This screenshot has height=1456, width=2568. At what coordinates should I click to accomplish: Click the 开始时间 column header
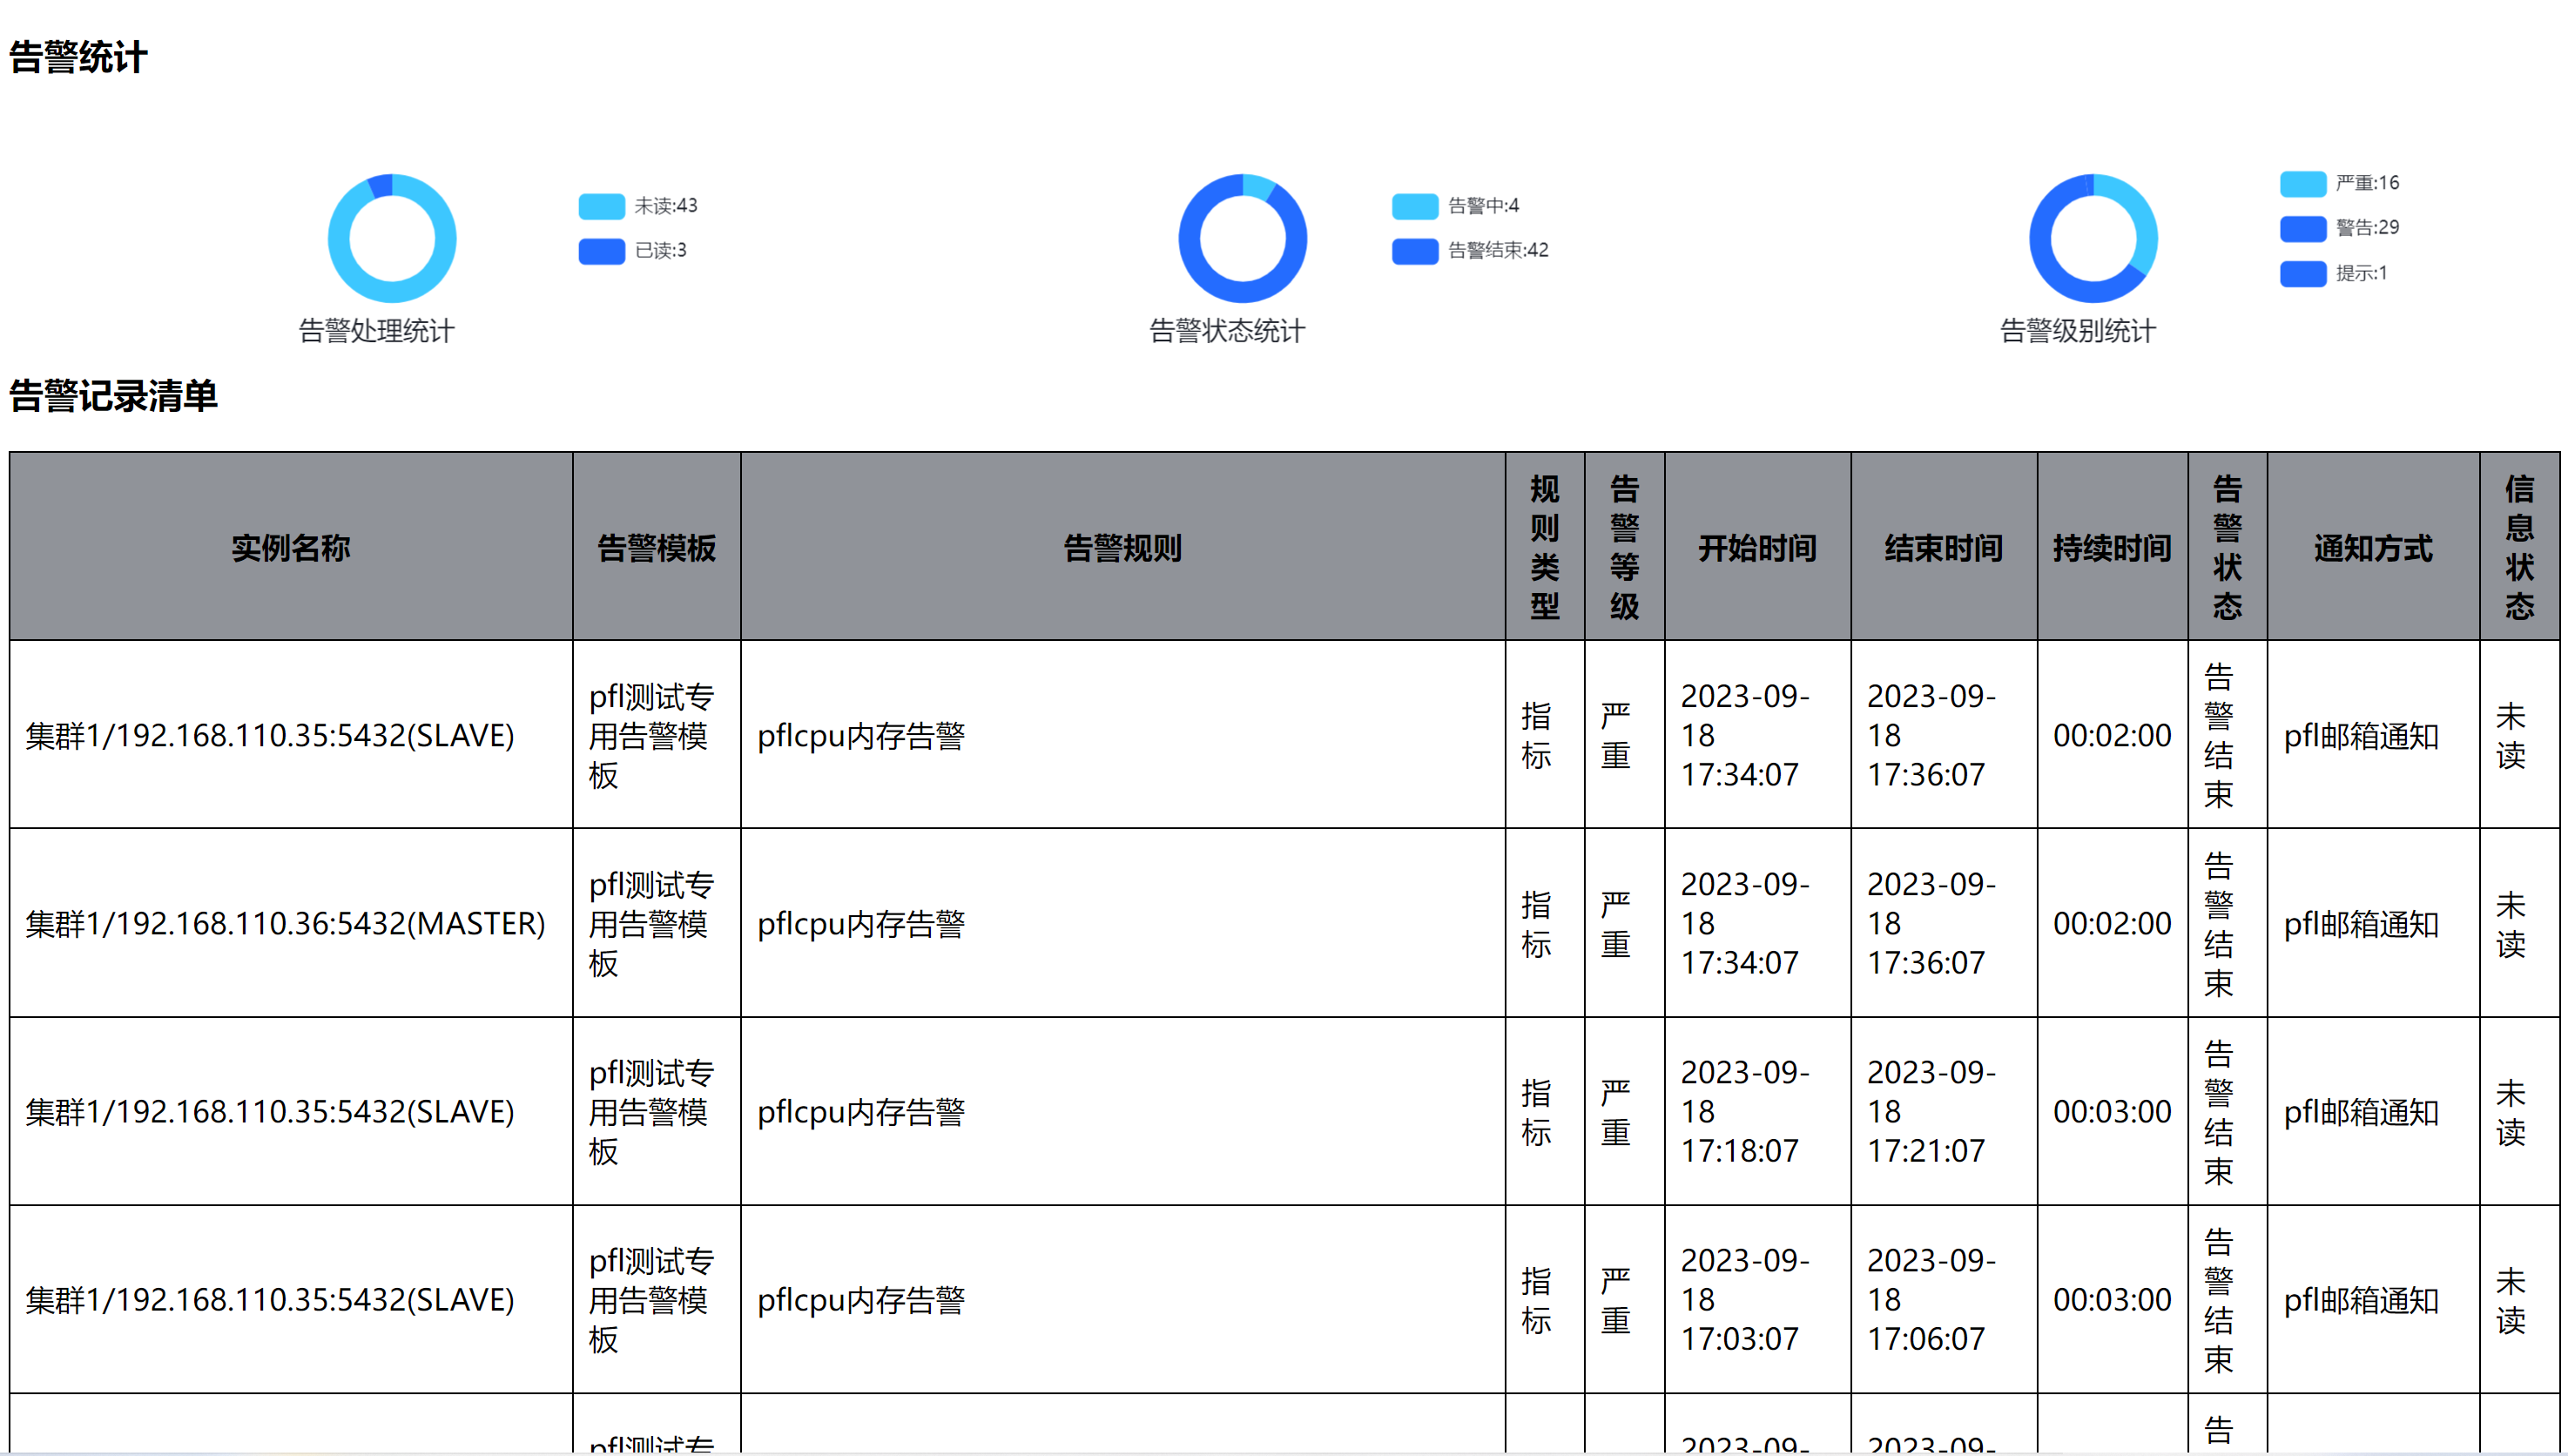[x=1757, y=547]
